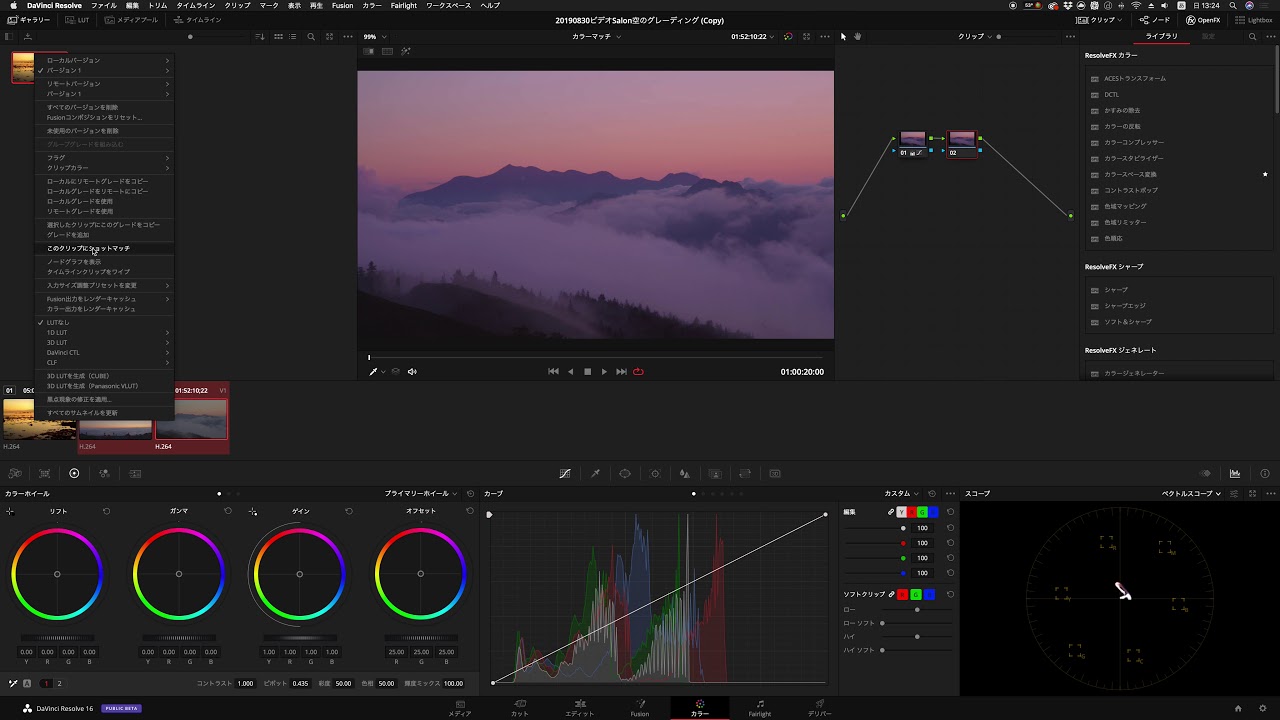This screenshot has height=720, width=1280.
Task: Reset the Gamma color wheel
Action: tap(227, 511)
